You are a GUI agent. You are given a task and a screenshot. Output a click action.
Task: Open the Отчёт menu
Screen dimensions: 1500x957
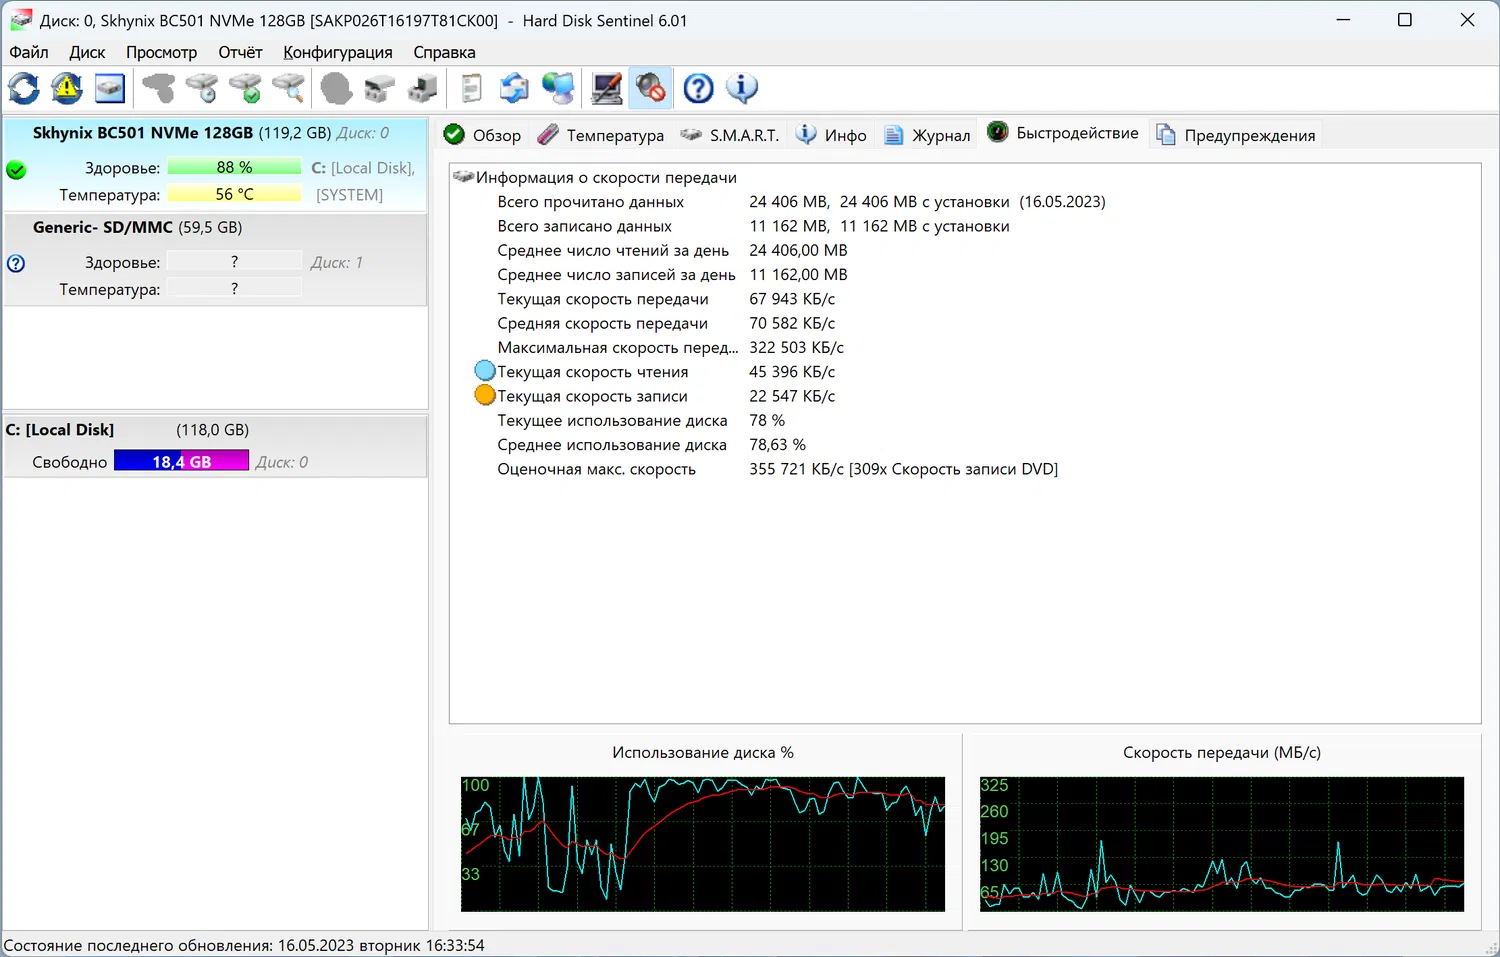240,52
